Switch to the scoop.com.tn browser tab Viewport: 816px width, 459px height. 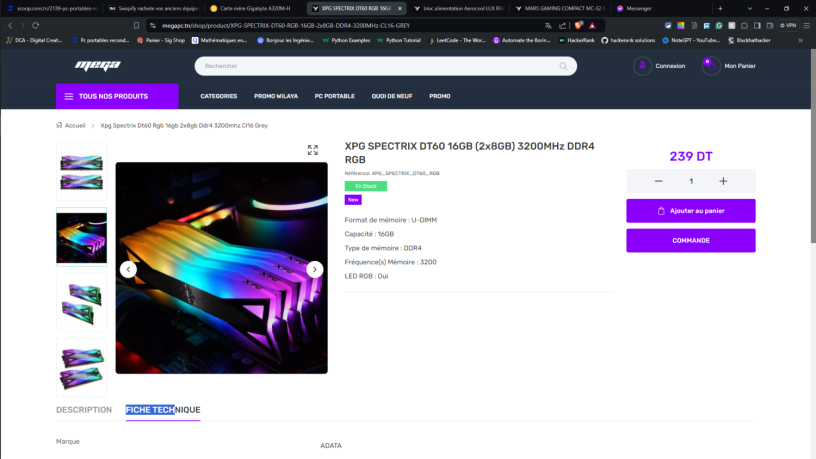(x=52, y=8)
